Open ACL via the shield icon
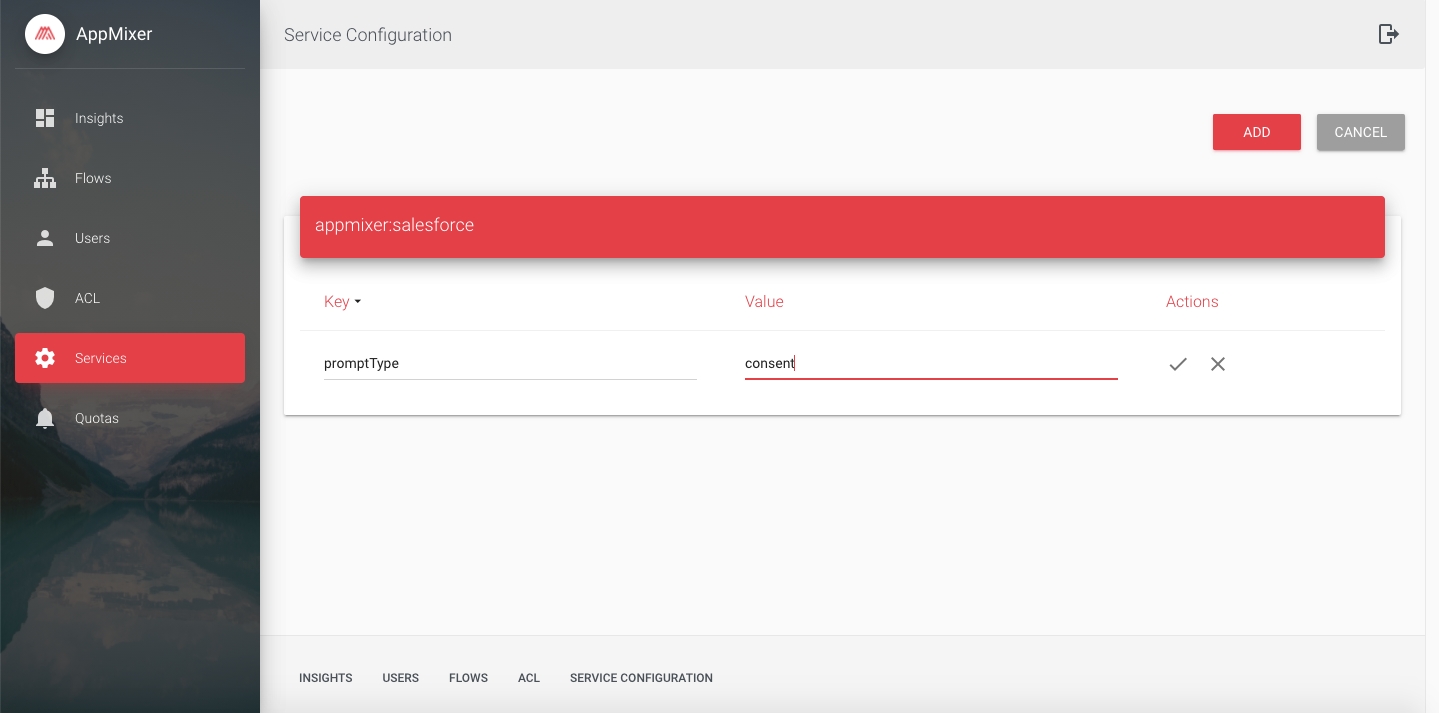Image resolution: width=1439 pixels, height=713 pixels. pos(45,298)
